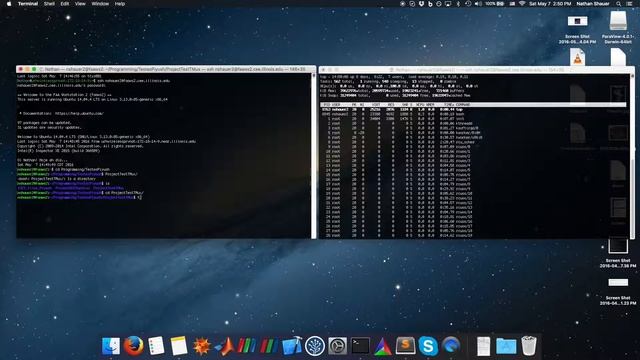Open Finder from the dock

111,346
